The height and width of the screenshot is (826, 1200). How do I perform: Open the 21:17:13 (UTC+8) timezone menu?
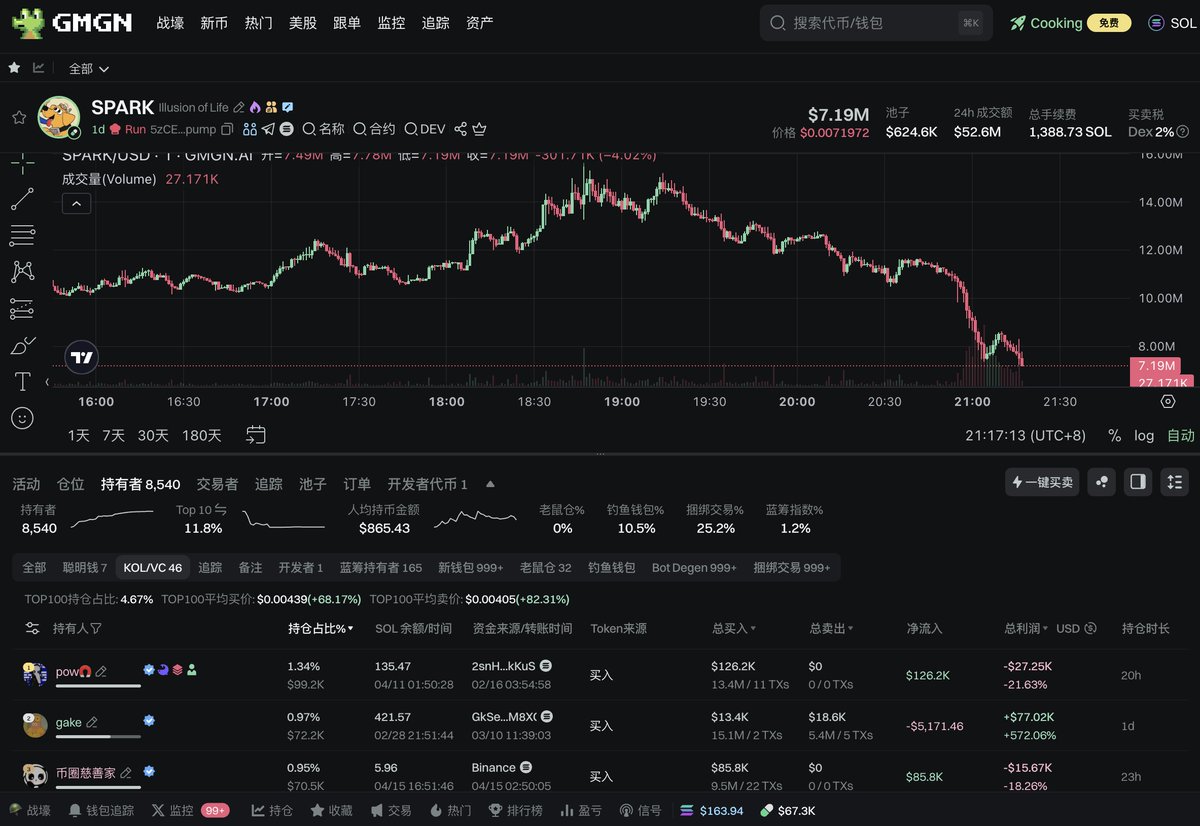(x=1026, y=435)
